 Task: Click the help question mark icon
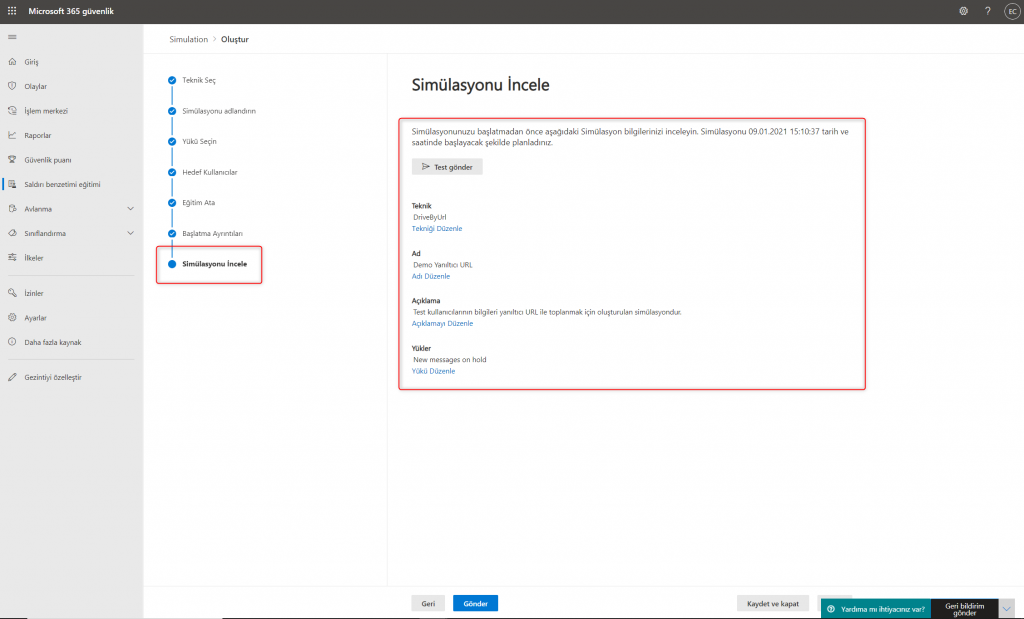tap(987, 11)
